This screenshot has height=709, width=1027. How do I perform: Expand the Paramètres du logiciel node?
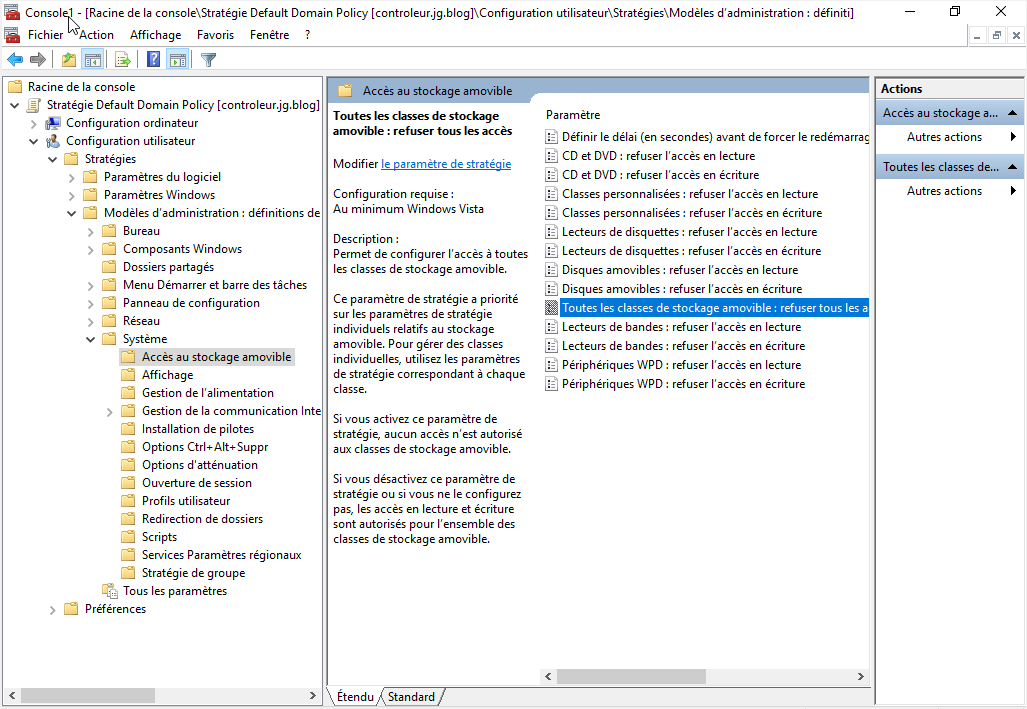point(72,178)
